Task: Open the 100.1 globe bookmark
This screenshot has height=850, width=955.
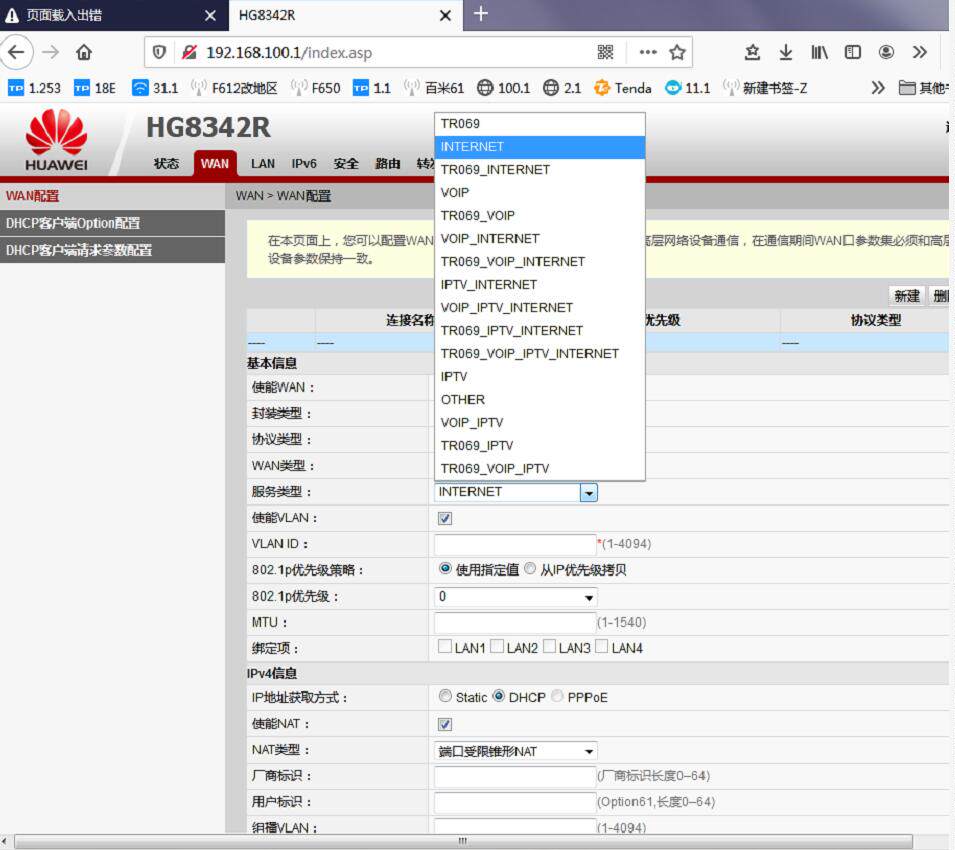Action: pyautogui.click(x=503, y=88)
